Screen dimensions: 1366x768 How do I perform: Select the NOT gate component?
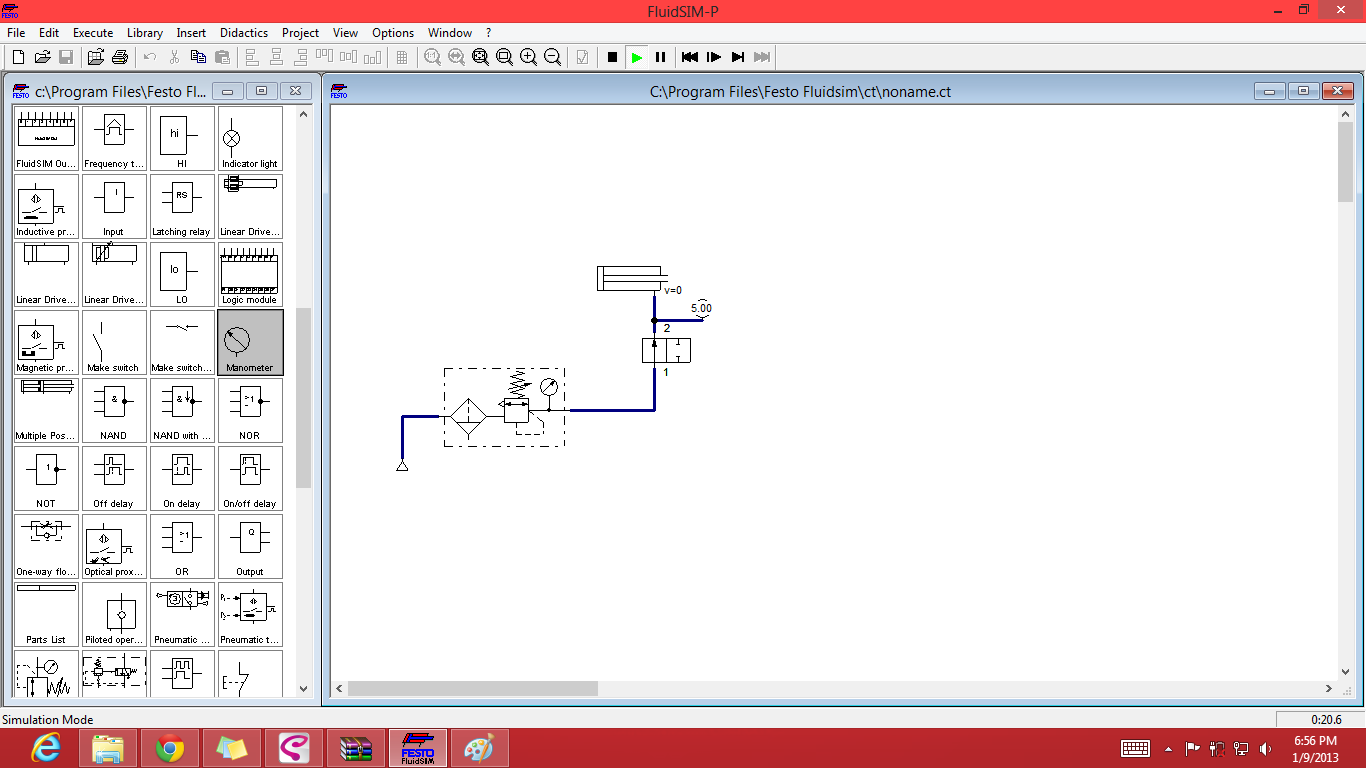tap(46, 478)
